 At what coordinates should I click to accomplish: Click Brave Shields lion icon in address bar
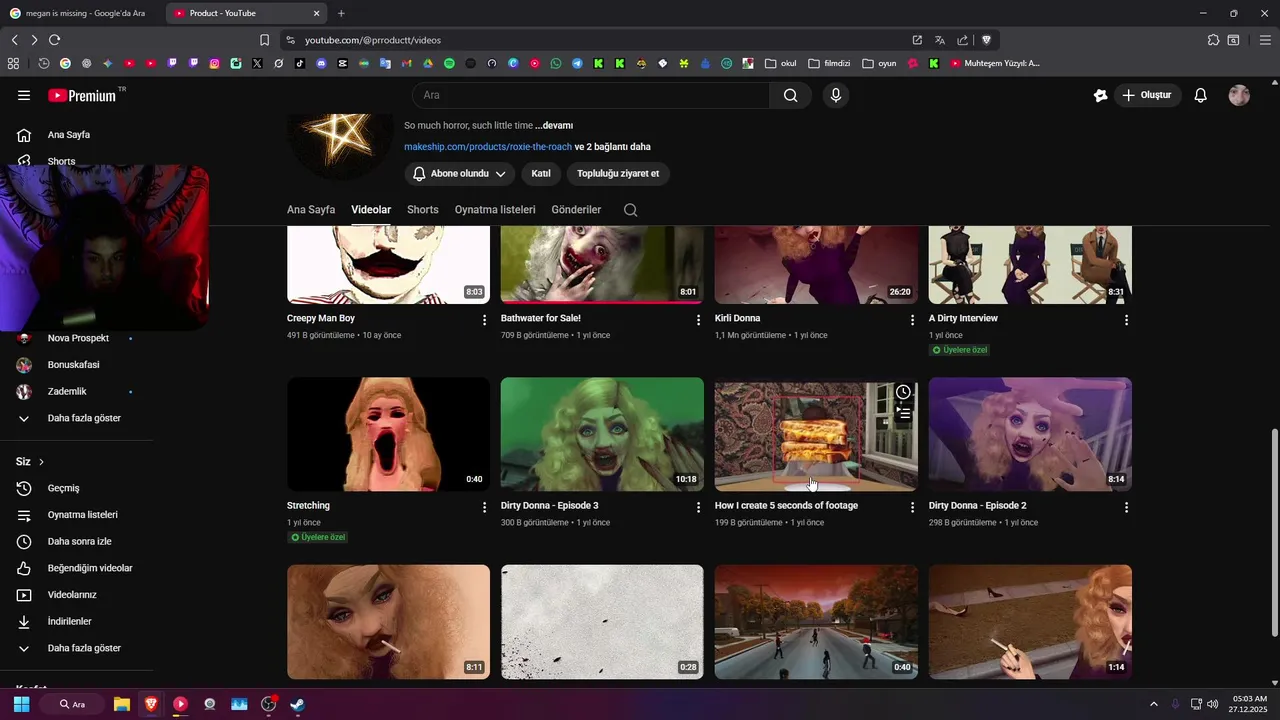coord(986,40)
